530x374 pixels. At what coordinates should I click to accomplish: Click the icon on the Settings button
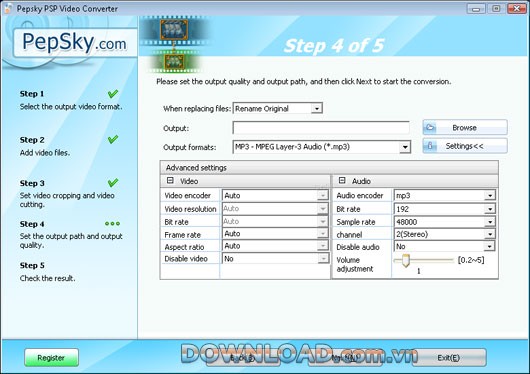430,146
